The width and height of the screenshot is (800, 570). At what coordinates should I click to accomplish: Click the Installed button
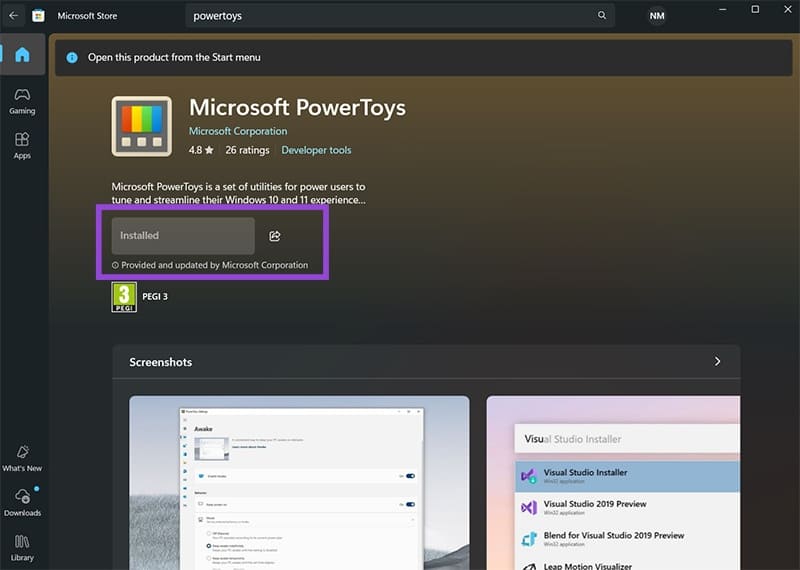[183, 236]
